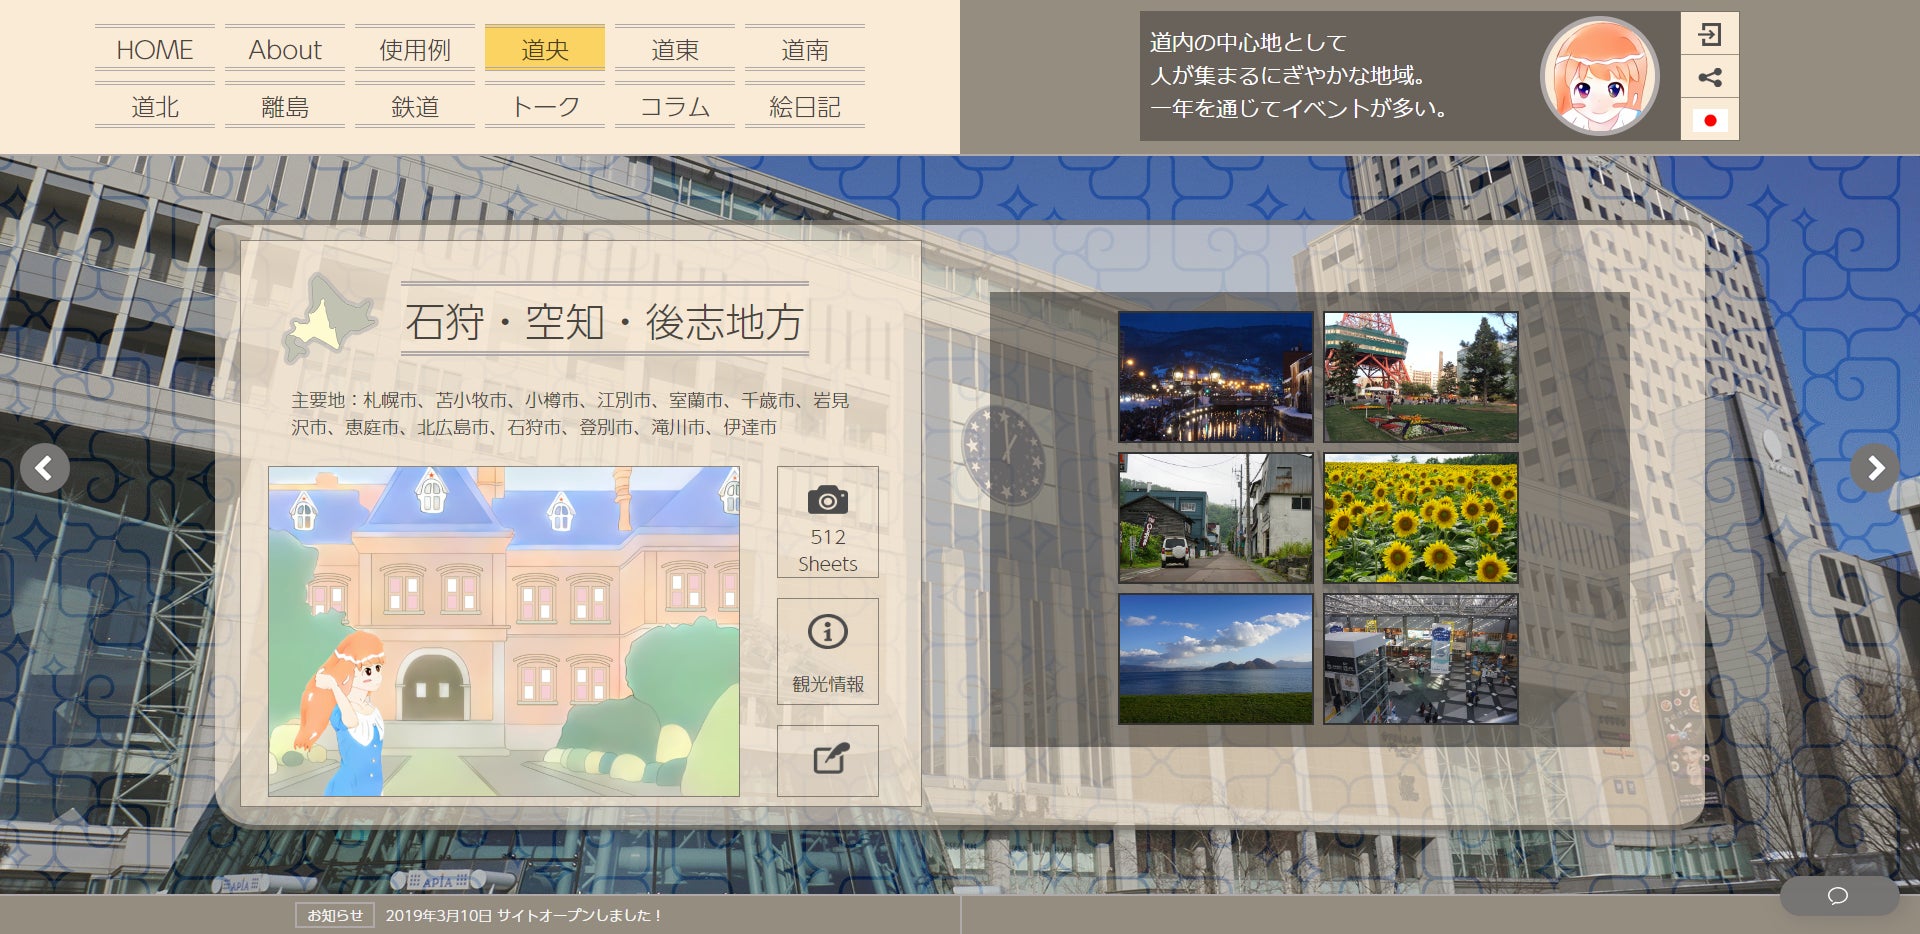Open the 道東 menu item

[675, 49]
